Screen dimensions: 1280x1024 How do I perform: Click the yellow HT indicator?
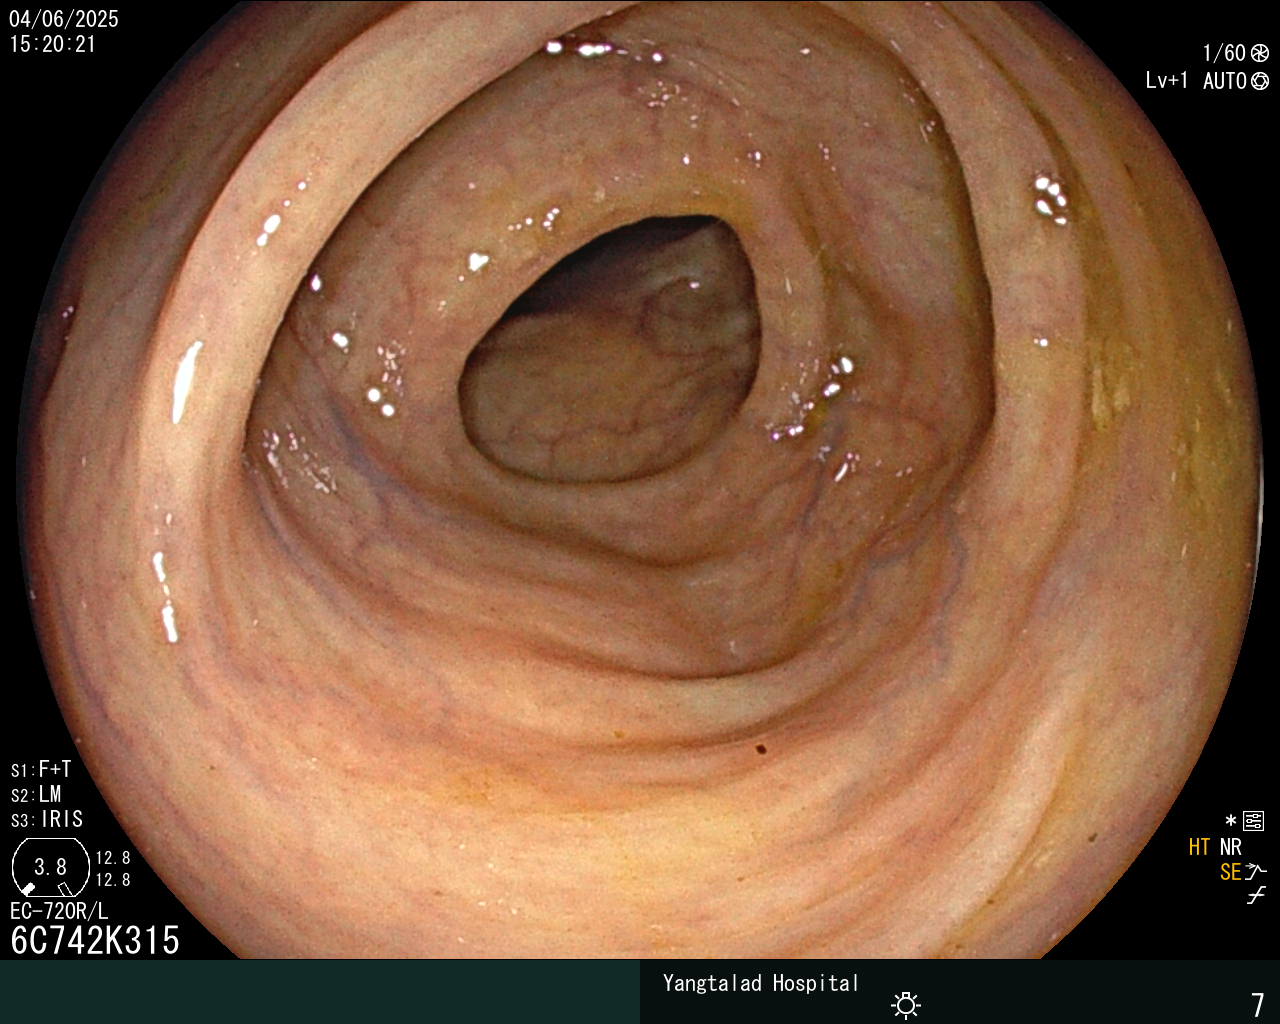[x=1199, y=847]
